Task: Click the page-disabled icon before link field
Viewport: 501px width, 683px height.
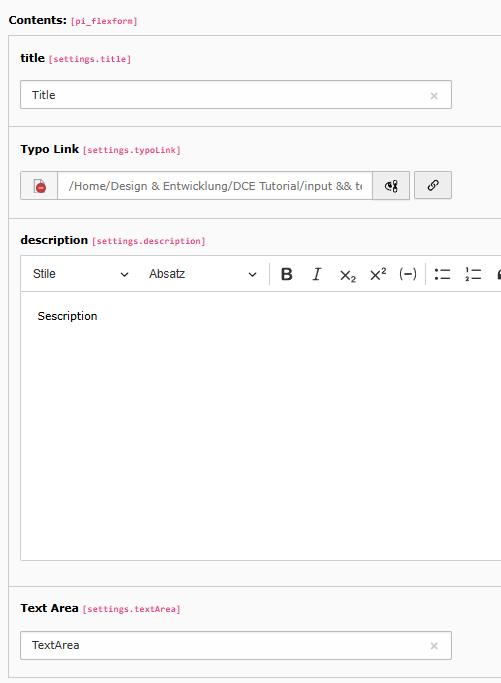Action: 39,186
